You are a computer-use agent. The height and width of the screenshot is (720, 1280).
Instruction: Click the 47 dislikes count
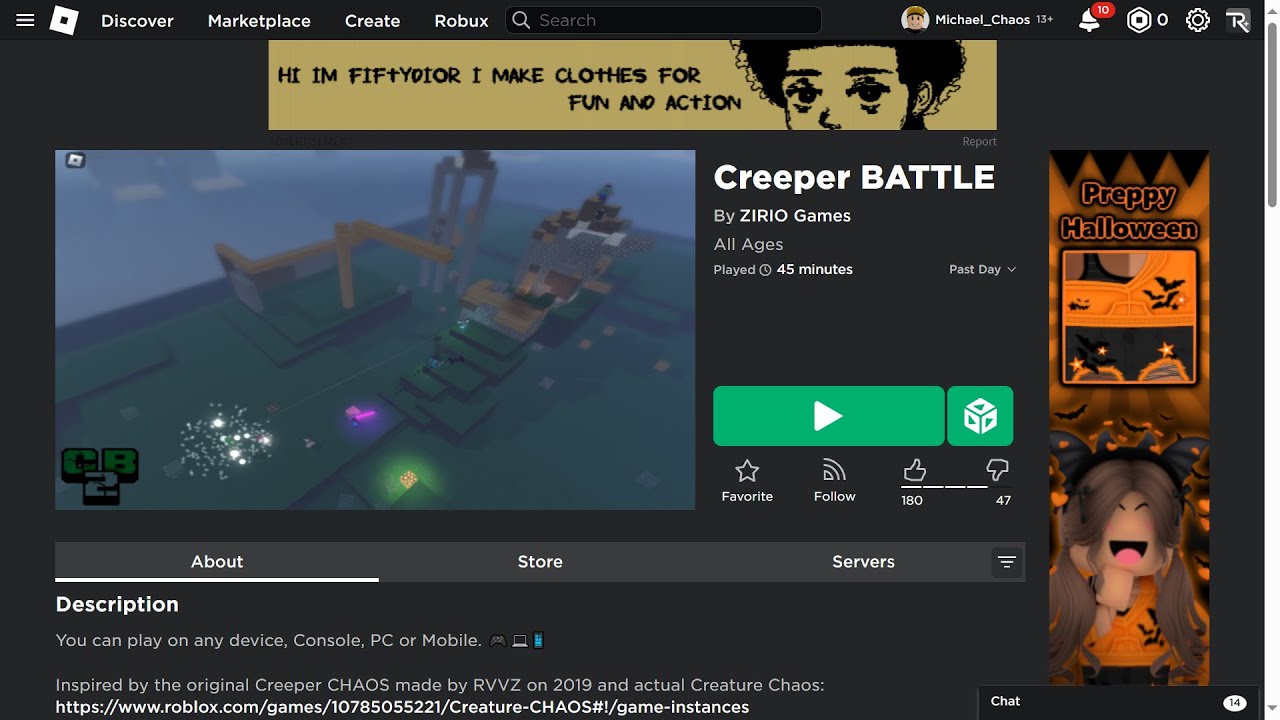coord(1003,500)
